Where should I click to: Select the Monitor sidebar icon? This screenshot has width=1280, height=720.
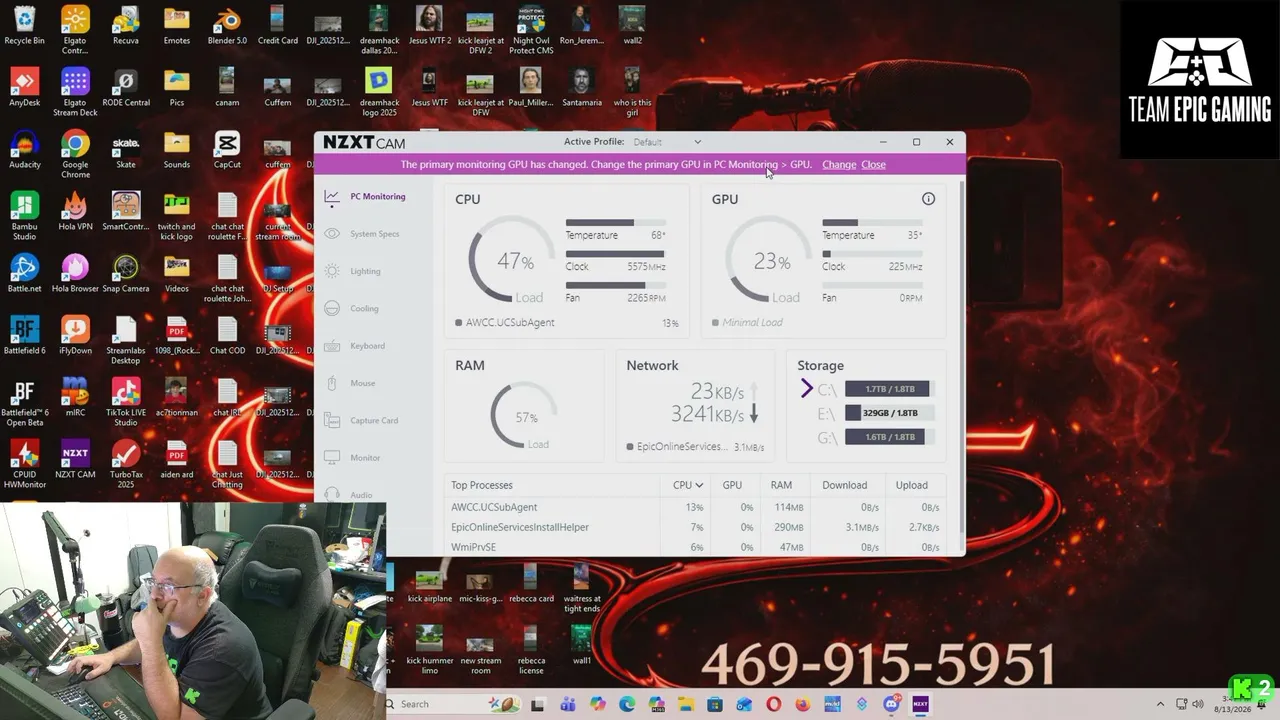tap(332, 458)
